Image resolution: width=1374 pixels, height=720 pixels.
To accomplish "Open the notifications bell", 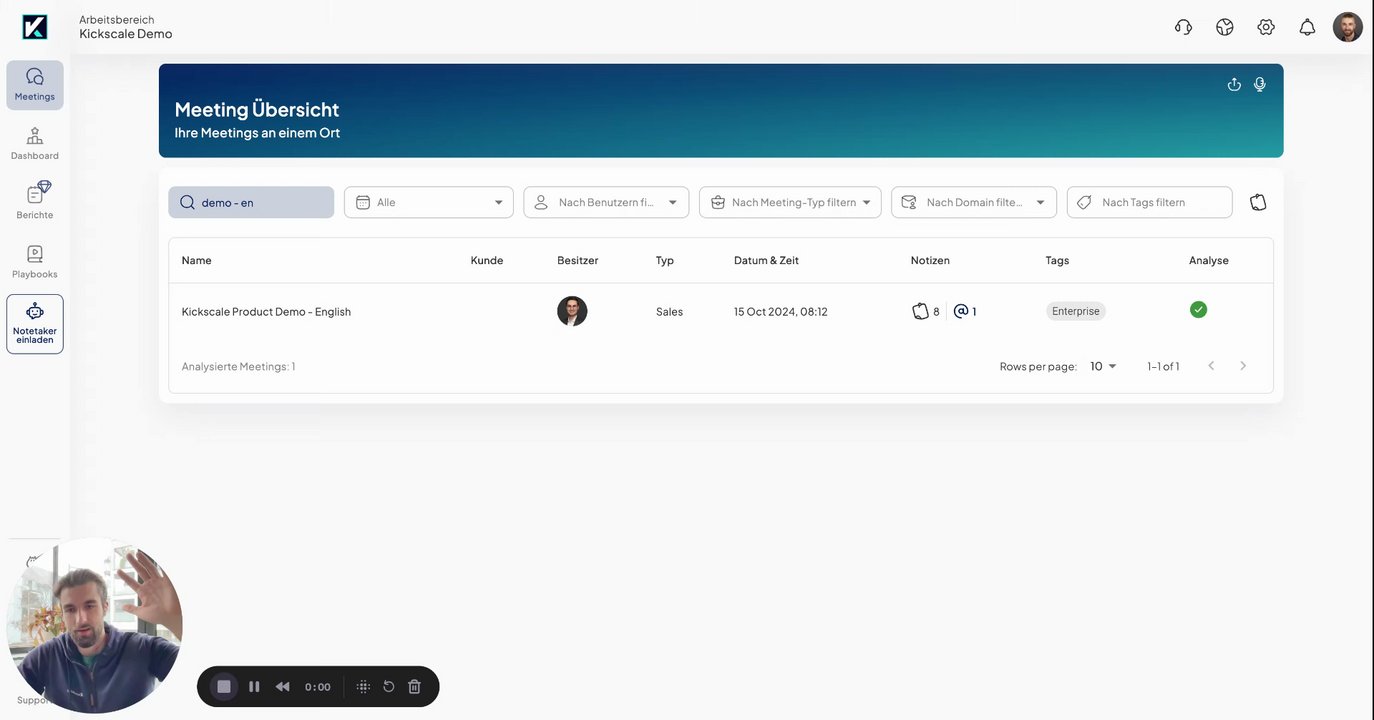I will point(1307,27).
